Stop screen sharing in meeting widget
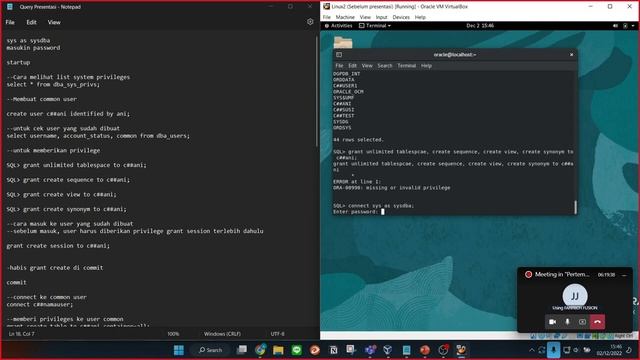Viewport: 640px width, 360px height. coord(582,322)
